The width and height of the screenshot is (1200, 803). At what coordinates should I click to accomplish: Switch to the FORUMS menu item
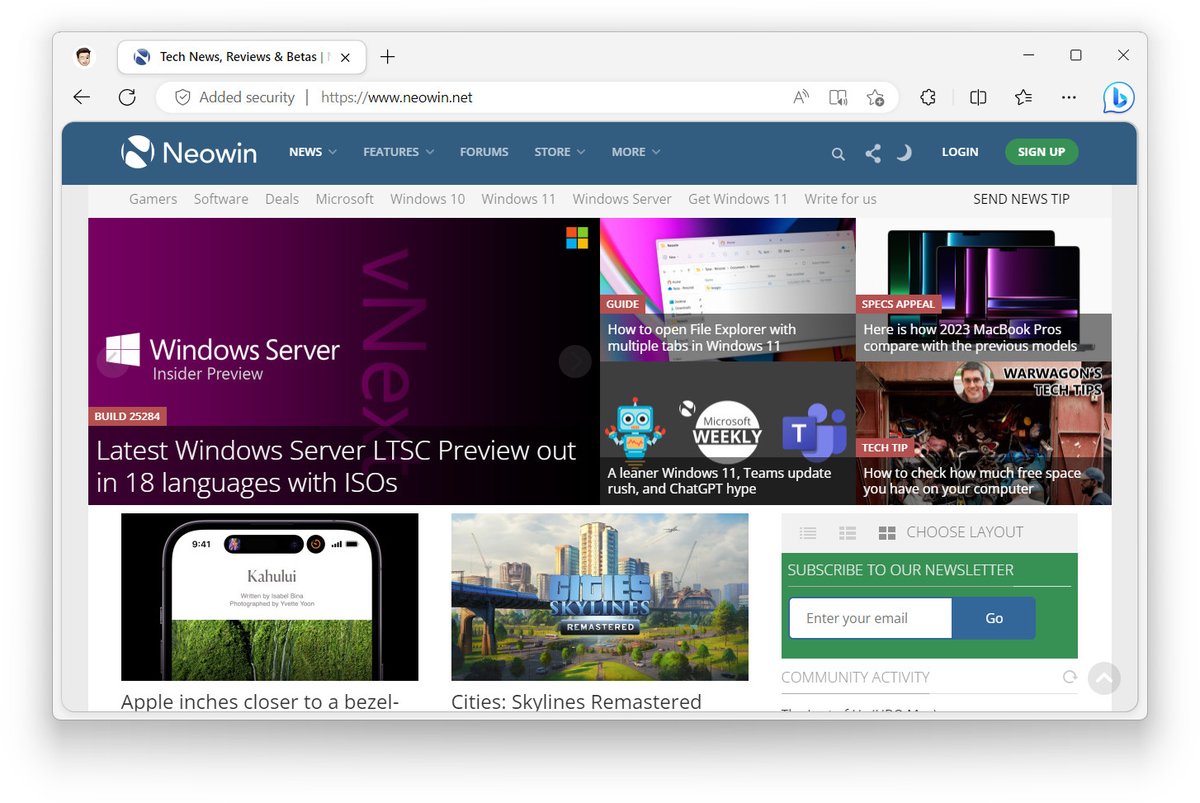(484, 151)
